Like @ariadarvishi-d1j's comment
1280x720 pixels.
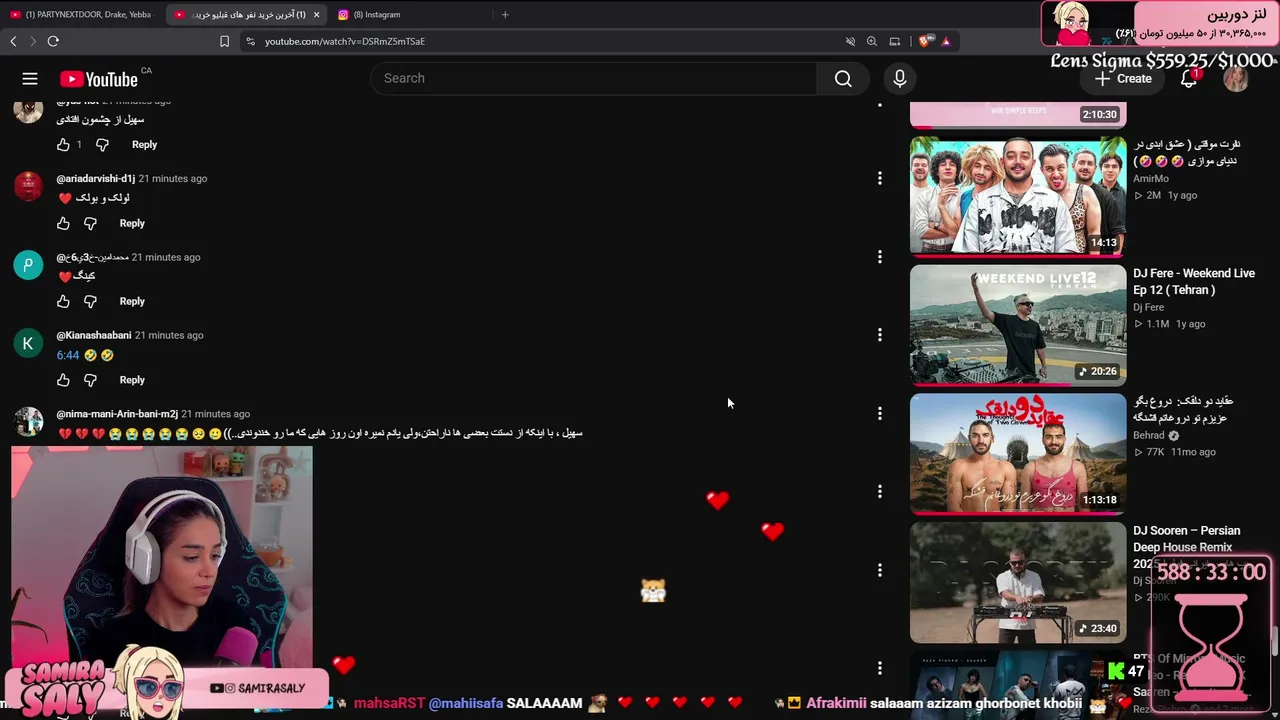[x=63, y=223]
